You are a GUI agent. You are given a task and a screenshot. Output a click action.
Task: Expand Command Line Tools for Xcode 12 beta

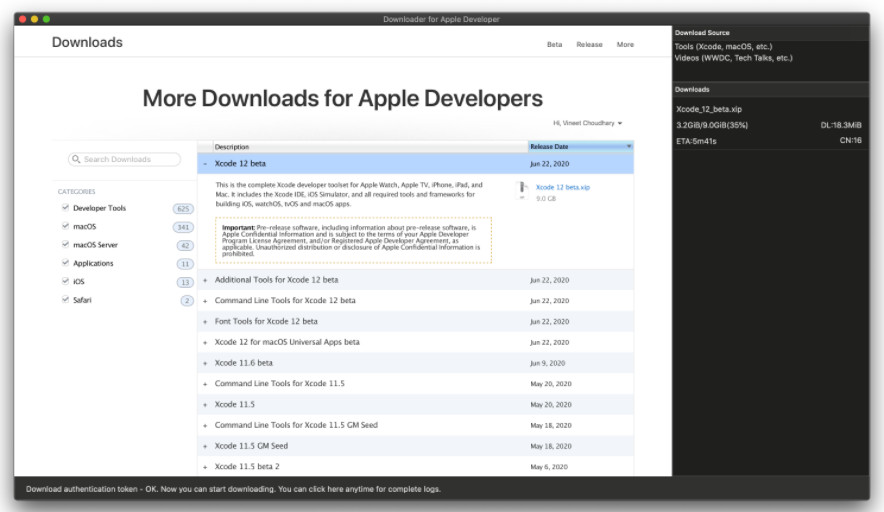click(205, 301)
